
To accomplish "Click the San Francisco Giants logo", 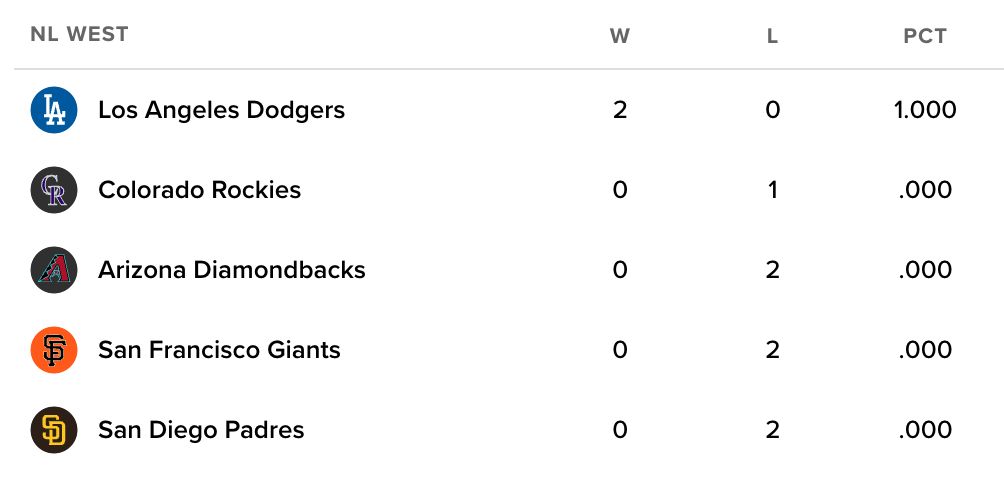I will (54, 350).
